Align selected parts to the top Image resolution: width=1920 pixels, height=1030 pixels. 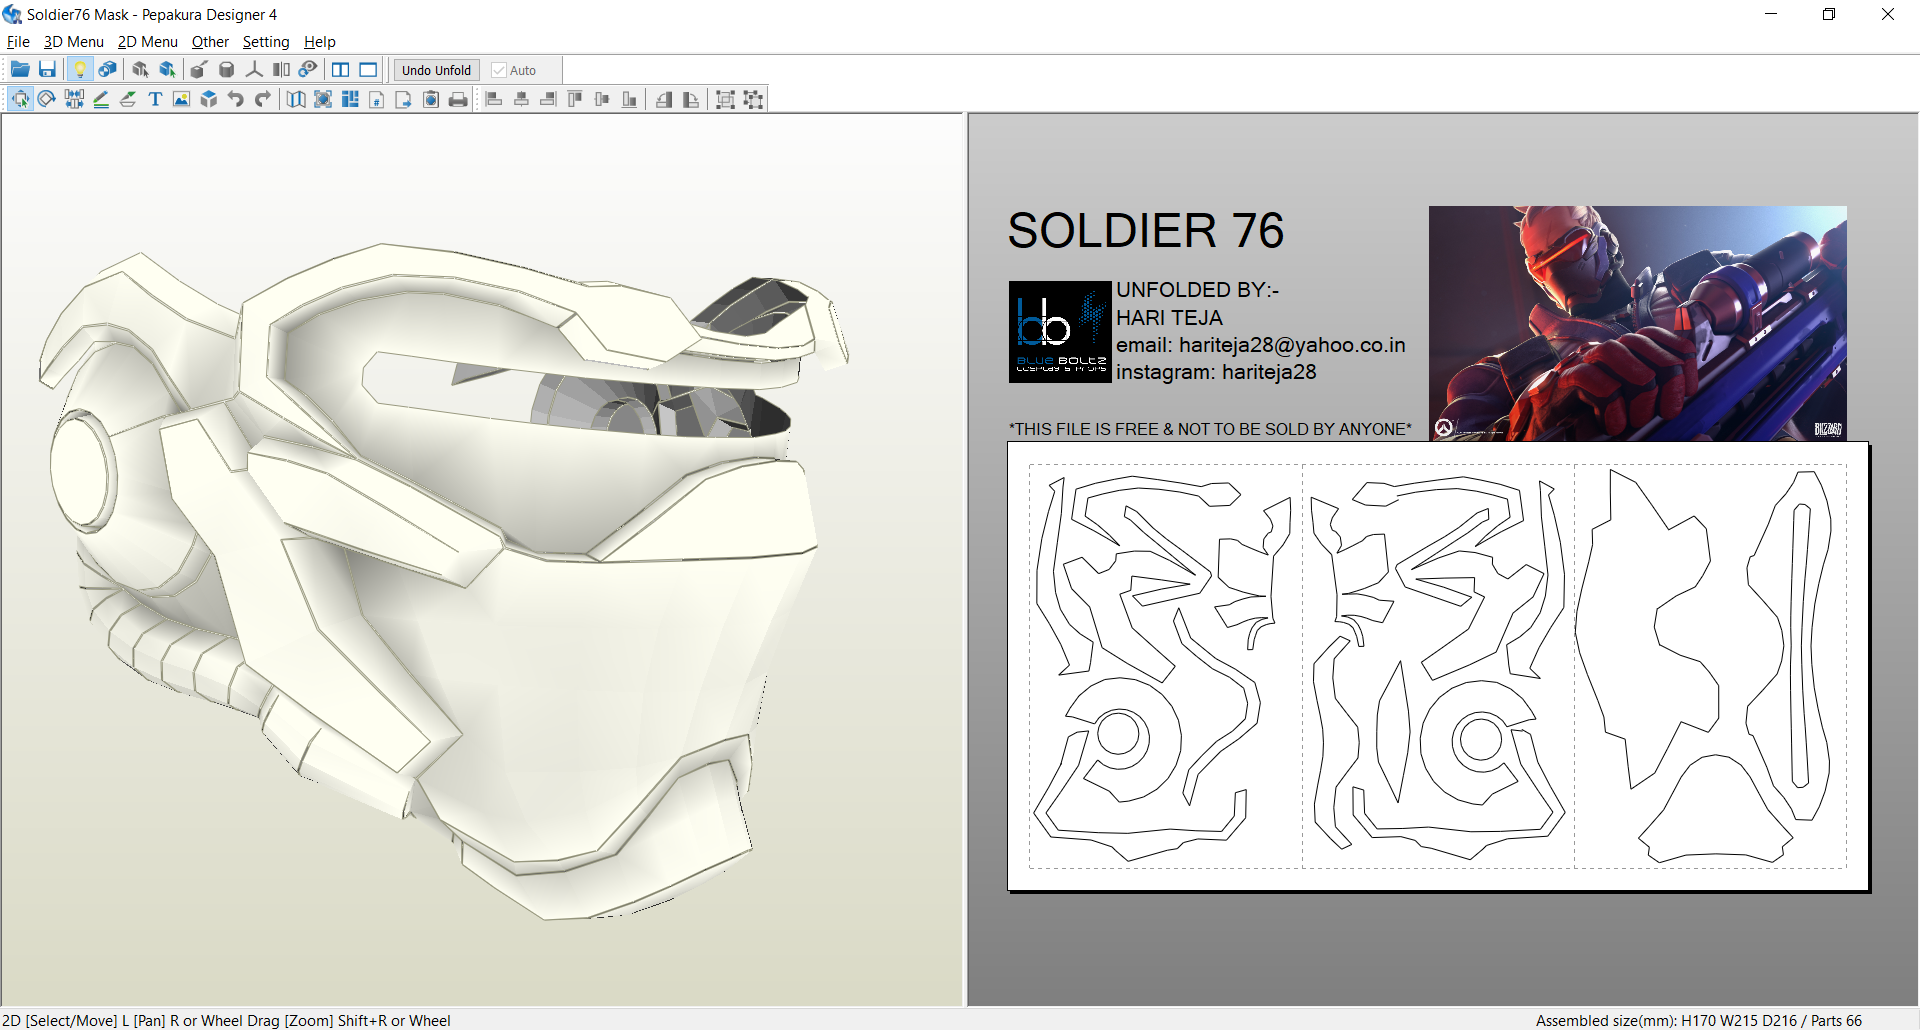pos(575,99)
